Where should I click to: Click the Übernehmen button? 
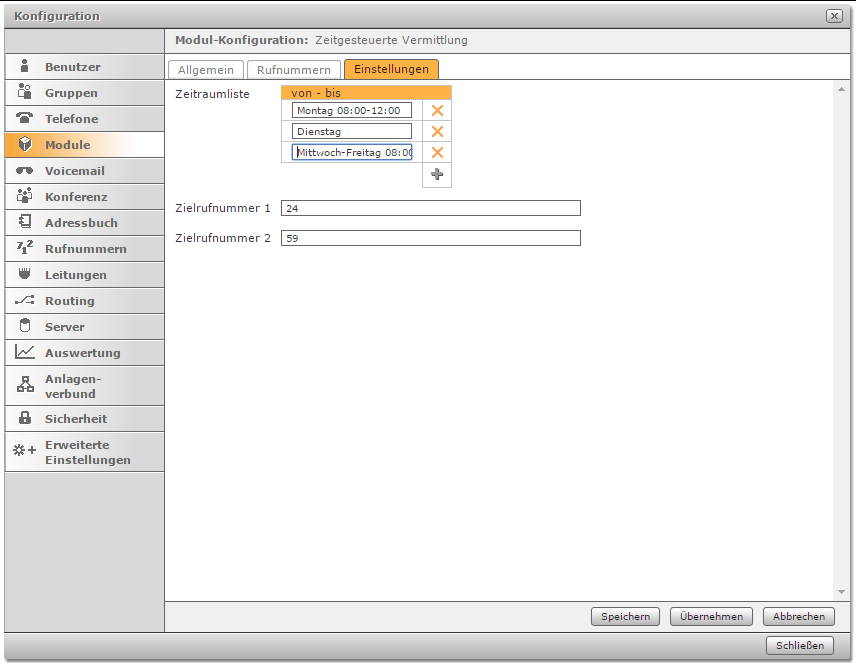point(711,617)
